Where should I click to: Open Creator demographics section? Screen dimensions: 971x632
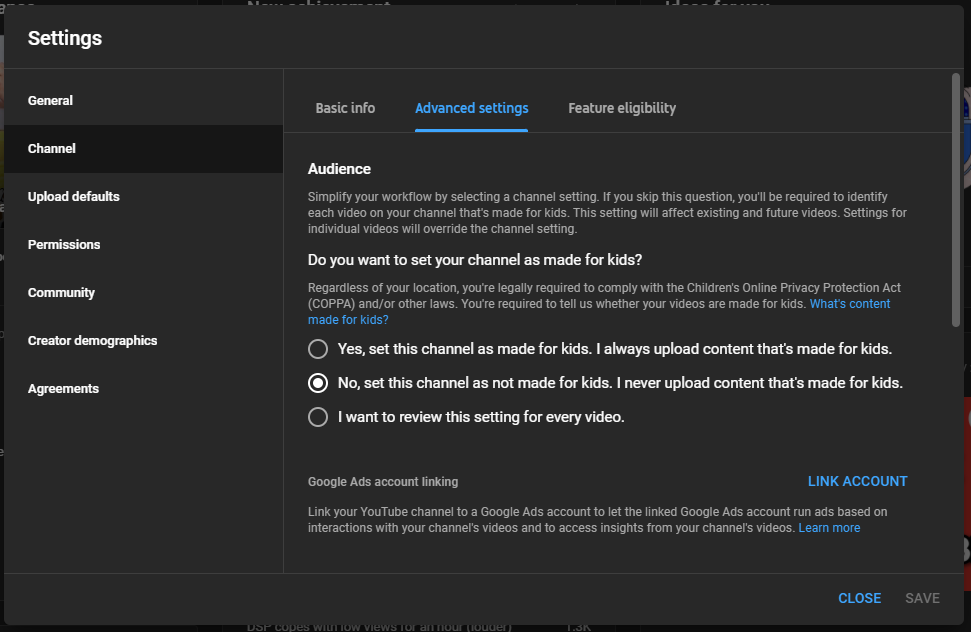click(143, 340)
